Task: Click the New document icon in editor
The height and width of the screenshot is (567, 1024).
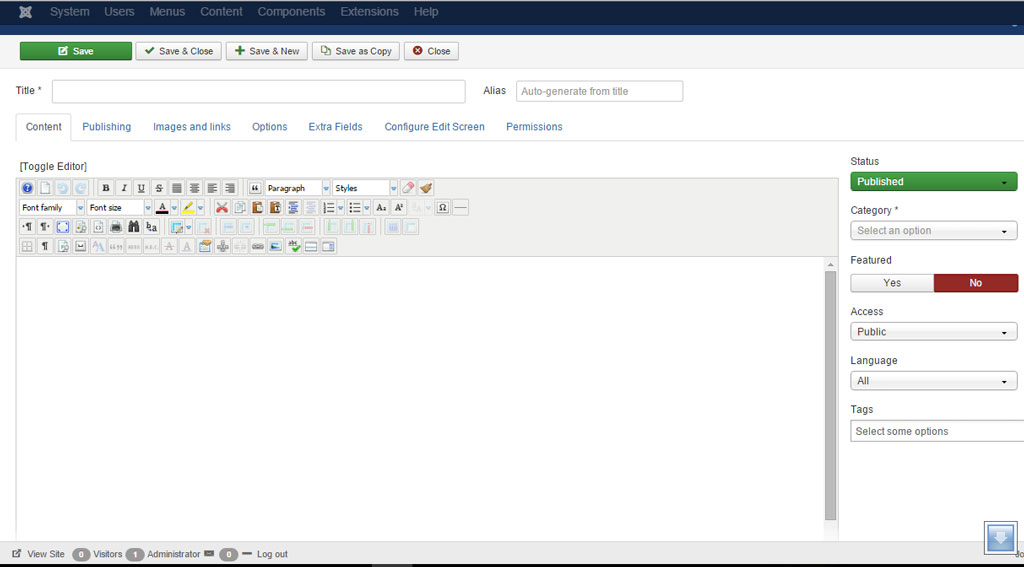Action: [x=44, y=188]
